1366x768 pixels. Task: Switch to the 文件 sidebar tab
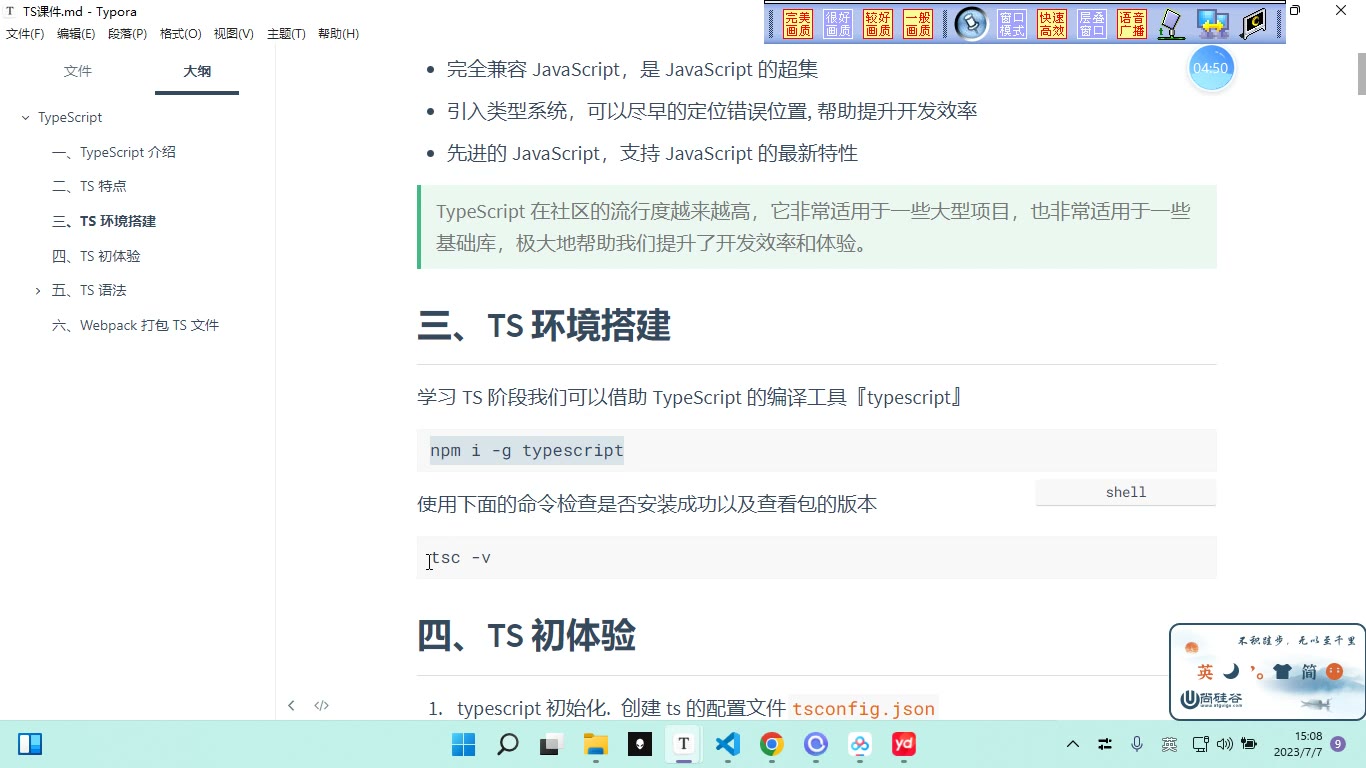click(x=78, y=71)
